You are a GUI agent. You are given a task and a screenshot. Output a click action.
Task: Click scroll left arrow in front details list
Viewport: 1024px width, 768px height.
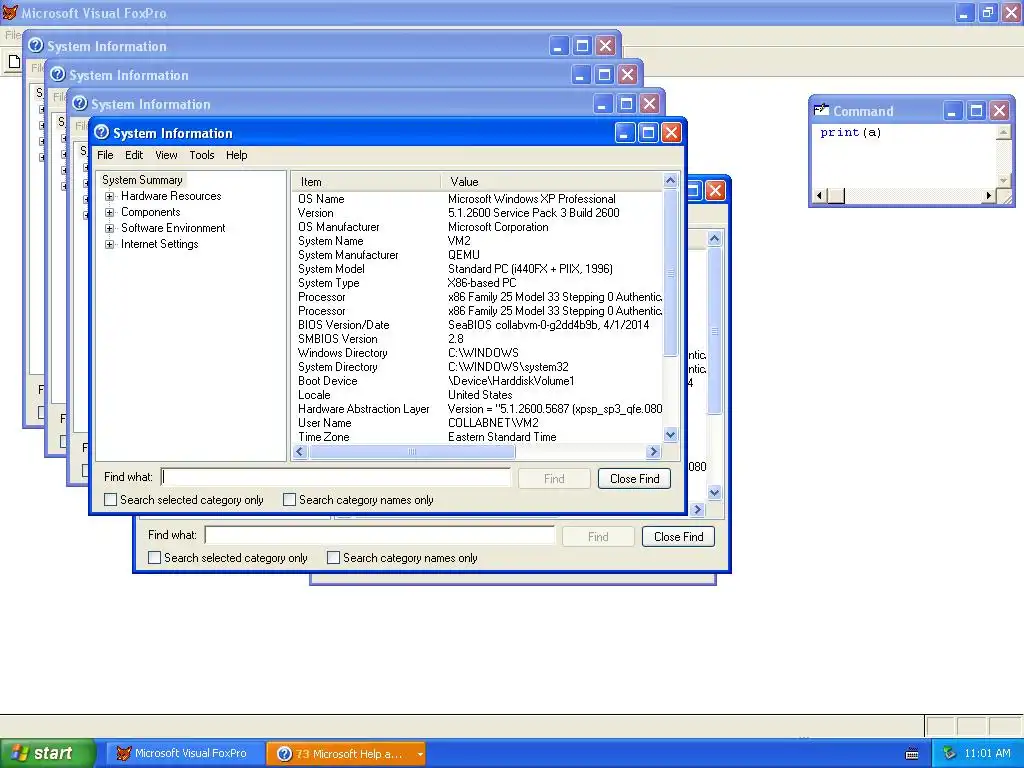click(x=300, y=451)
